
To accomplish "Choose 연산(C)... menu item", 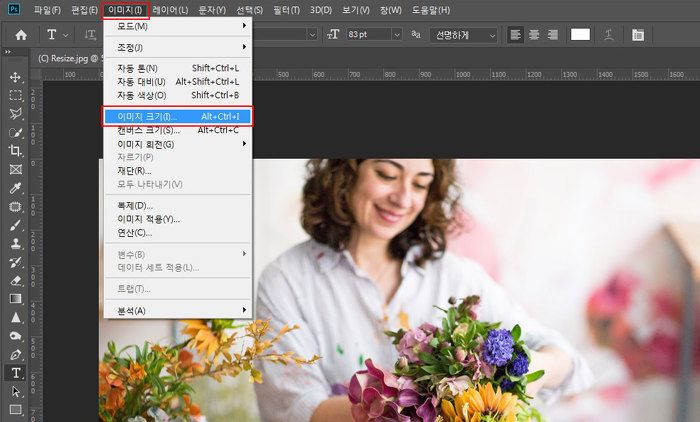I will click(178, 233).
